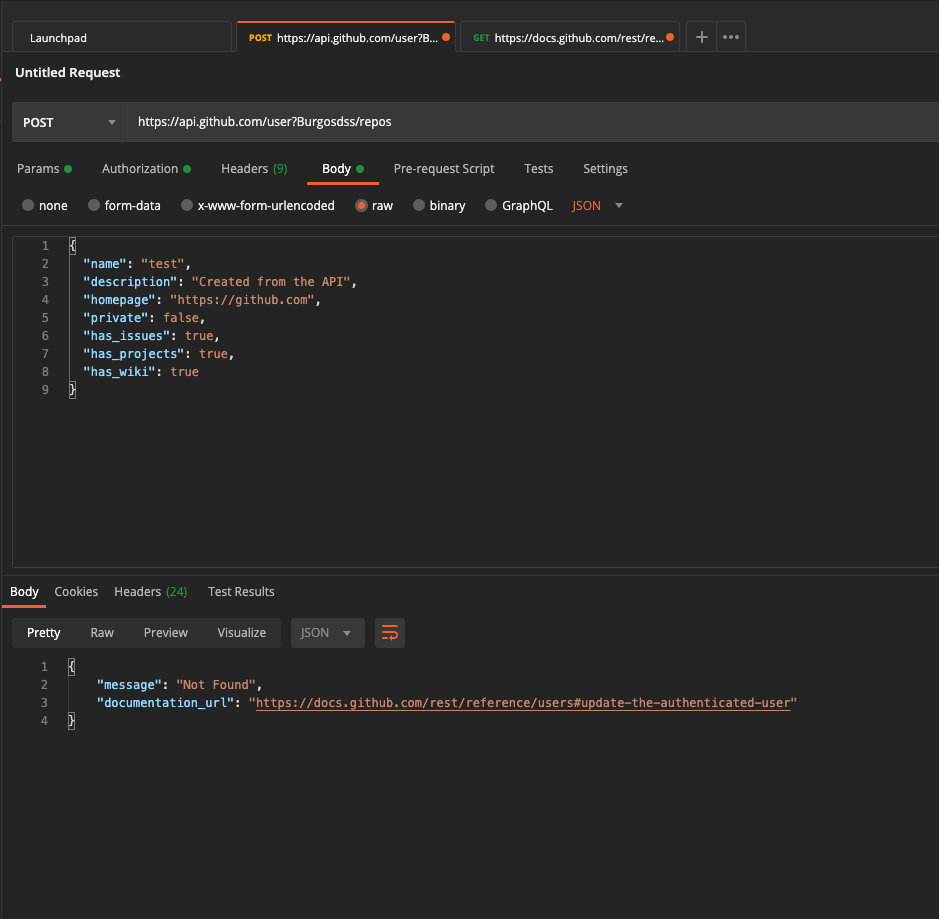Switch to the GET docs.github.com request tab
Image resolution: width=939 pixels, height=919 pixels.
(x=570, y=37)
